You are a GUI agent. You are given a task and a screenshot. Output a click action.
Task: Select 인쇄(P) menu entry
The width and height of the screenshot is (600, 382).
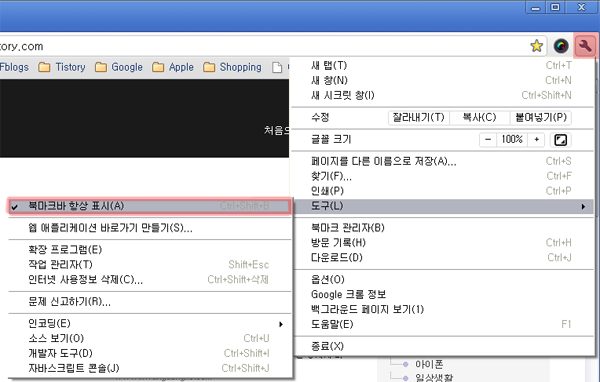point(443,191)
